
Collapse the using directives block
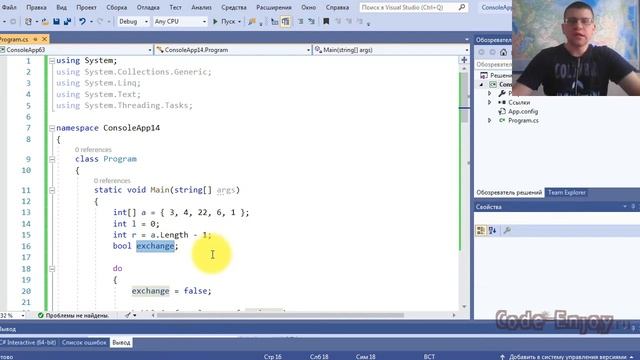[52, 61]
